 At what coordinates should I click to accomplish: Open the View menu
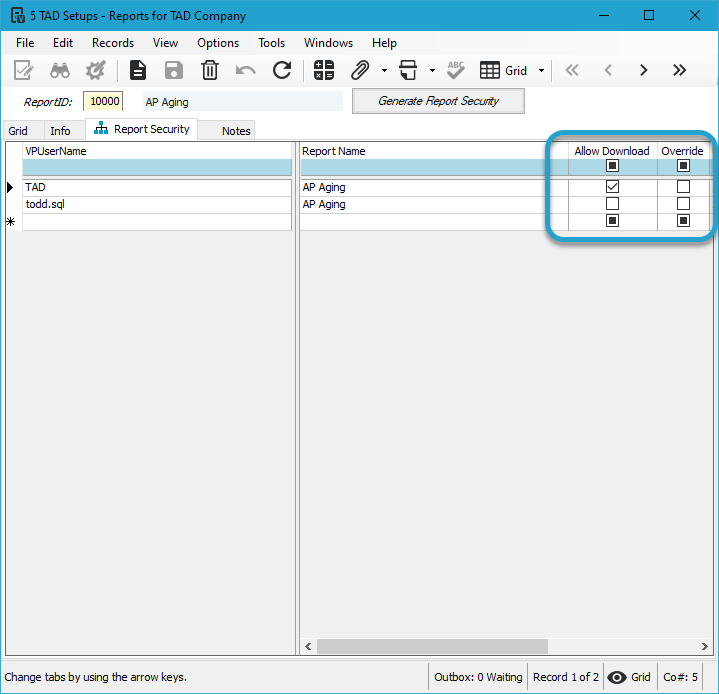tap(165, 43)
